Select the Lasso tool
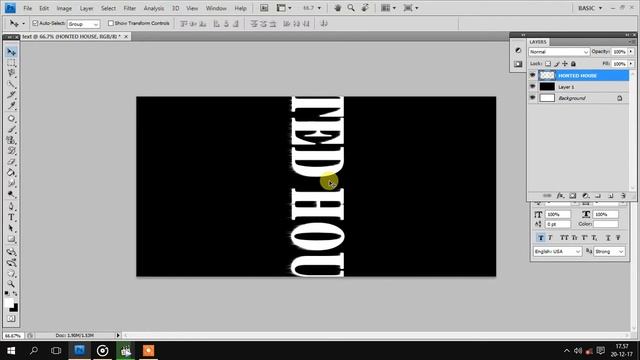The image size is (640, 360). pos(11,73)
